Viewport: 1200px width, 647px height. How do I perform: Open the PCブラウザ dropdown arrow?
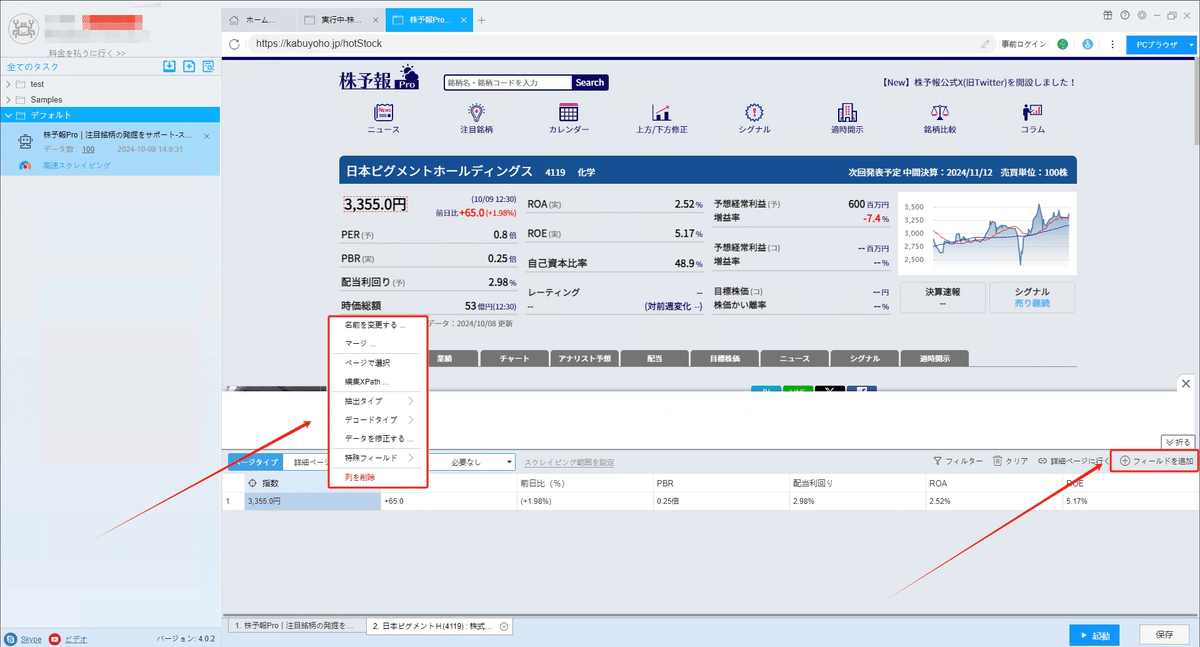(x=1191, y=44)
